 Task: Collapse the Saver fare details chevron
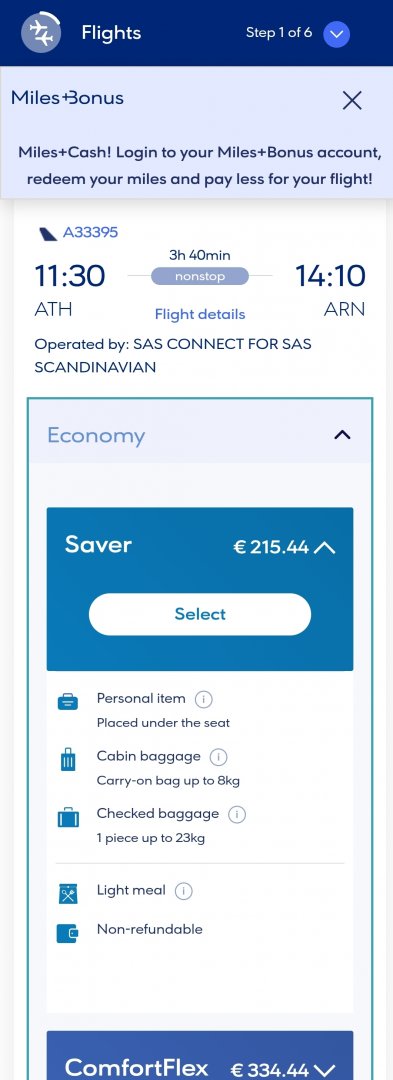(325, 548)
